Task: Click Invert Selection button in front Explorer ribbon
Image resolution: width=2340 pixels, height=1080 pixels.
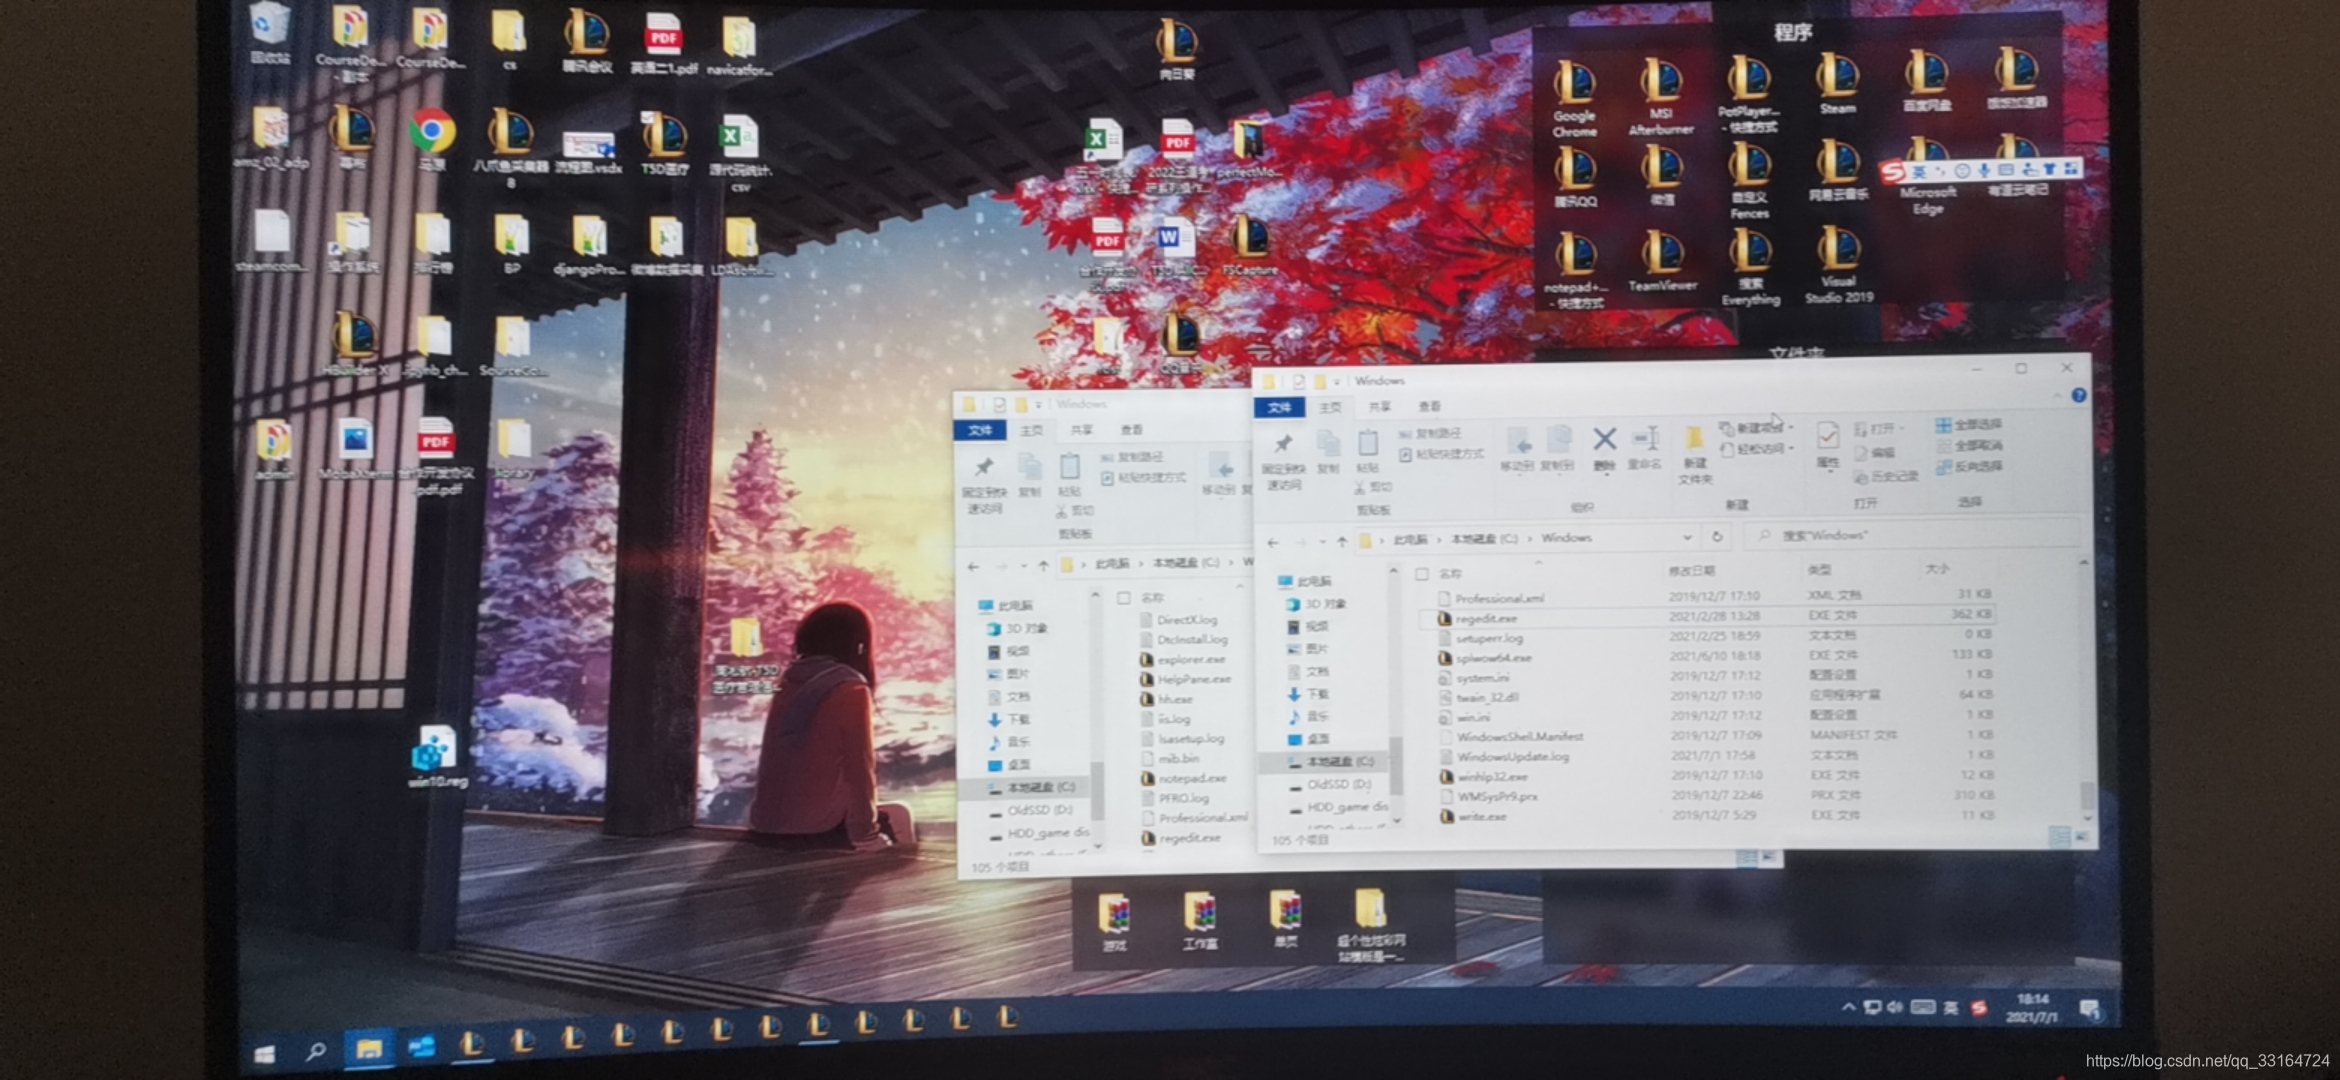Action: pyautogui.click(x=1968, y=466)
